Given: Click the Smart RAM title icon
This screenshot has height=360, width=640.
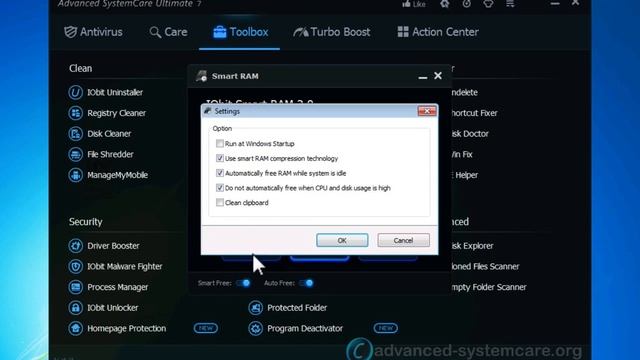Looking at the screenshot, I should 201,76.
